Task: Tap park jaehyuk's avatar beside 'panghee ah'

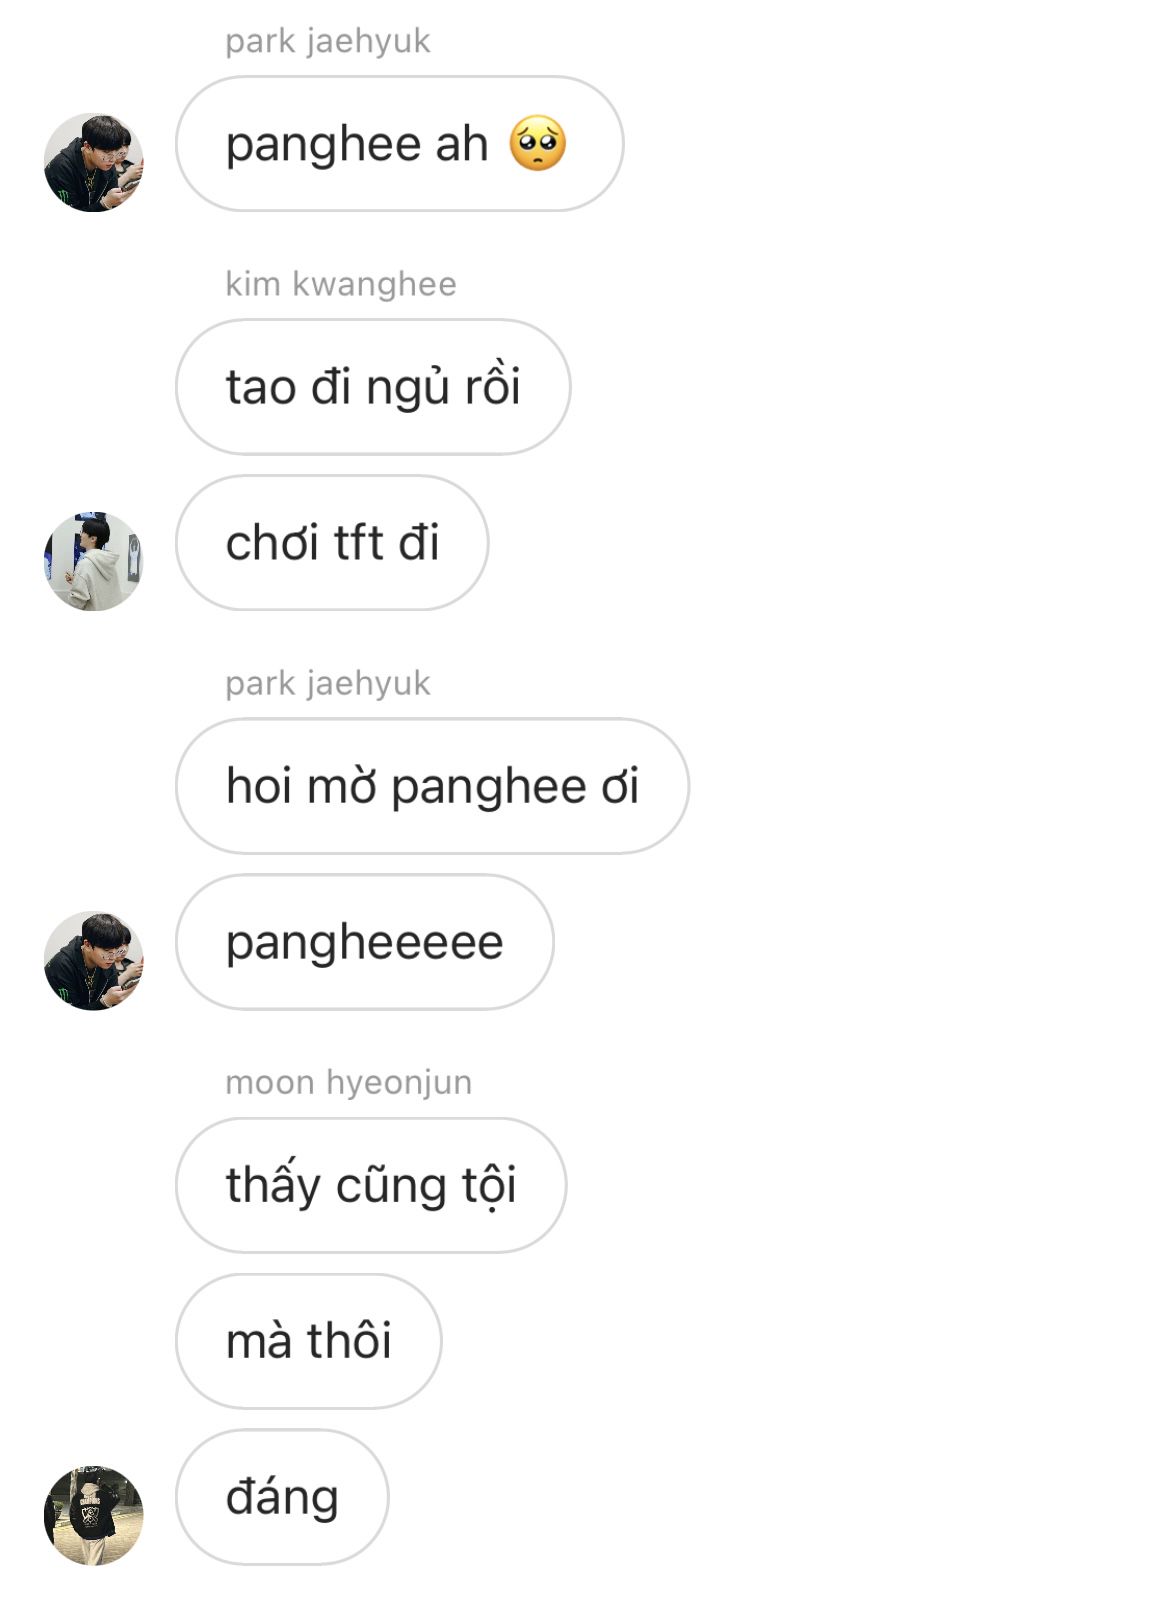Action: point(94,162)
